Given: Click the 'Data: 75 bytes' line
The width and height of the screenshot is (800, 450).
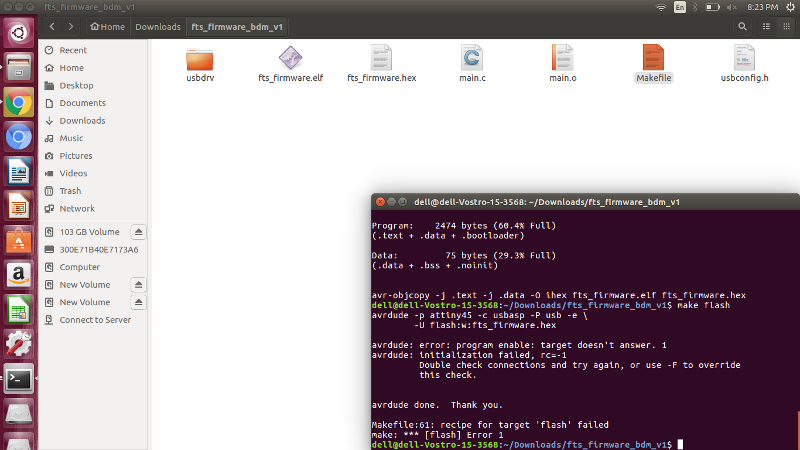Looking at the screenshot, I should [464, 256].
